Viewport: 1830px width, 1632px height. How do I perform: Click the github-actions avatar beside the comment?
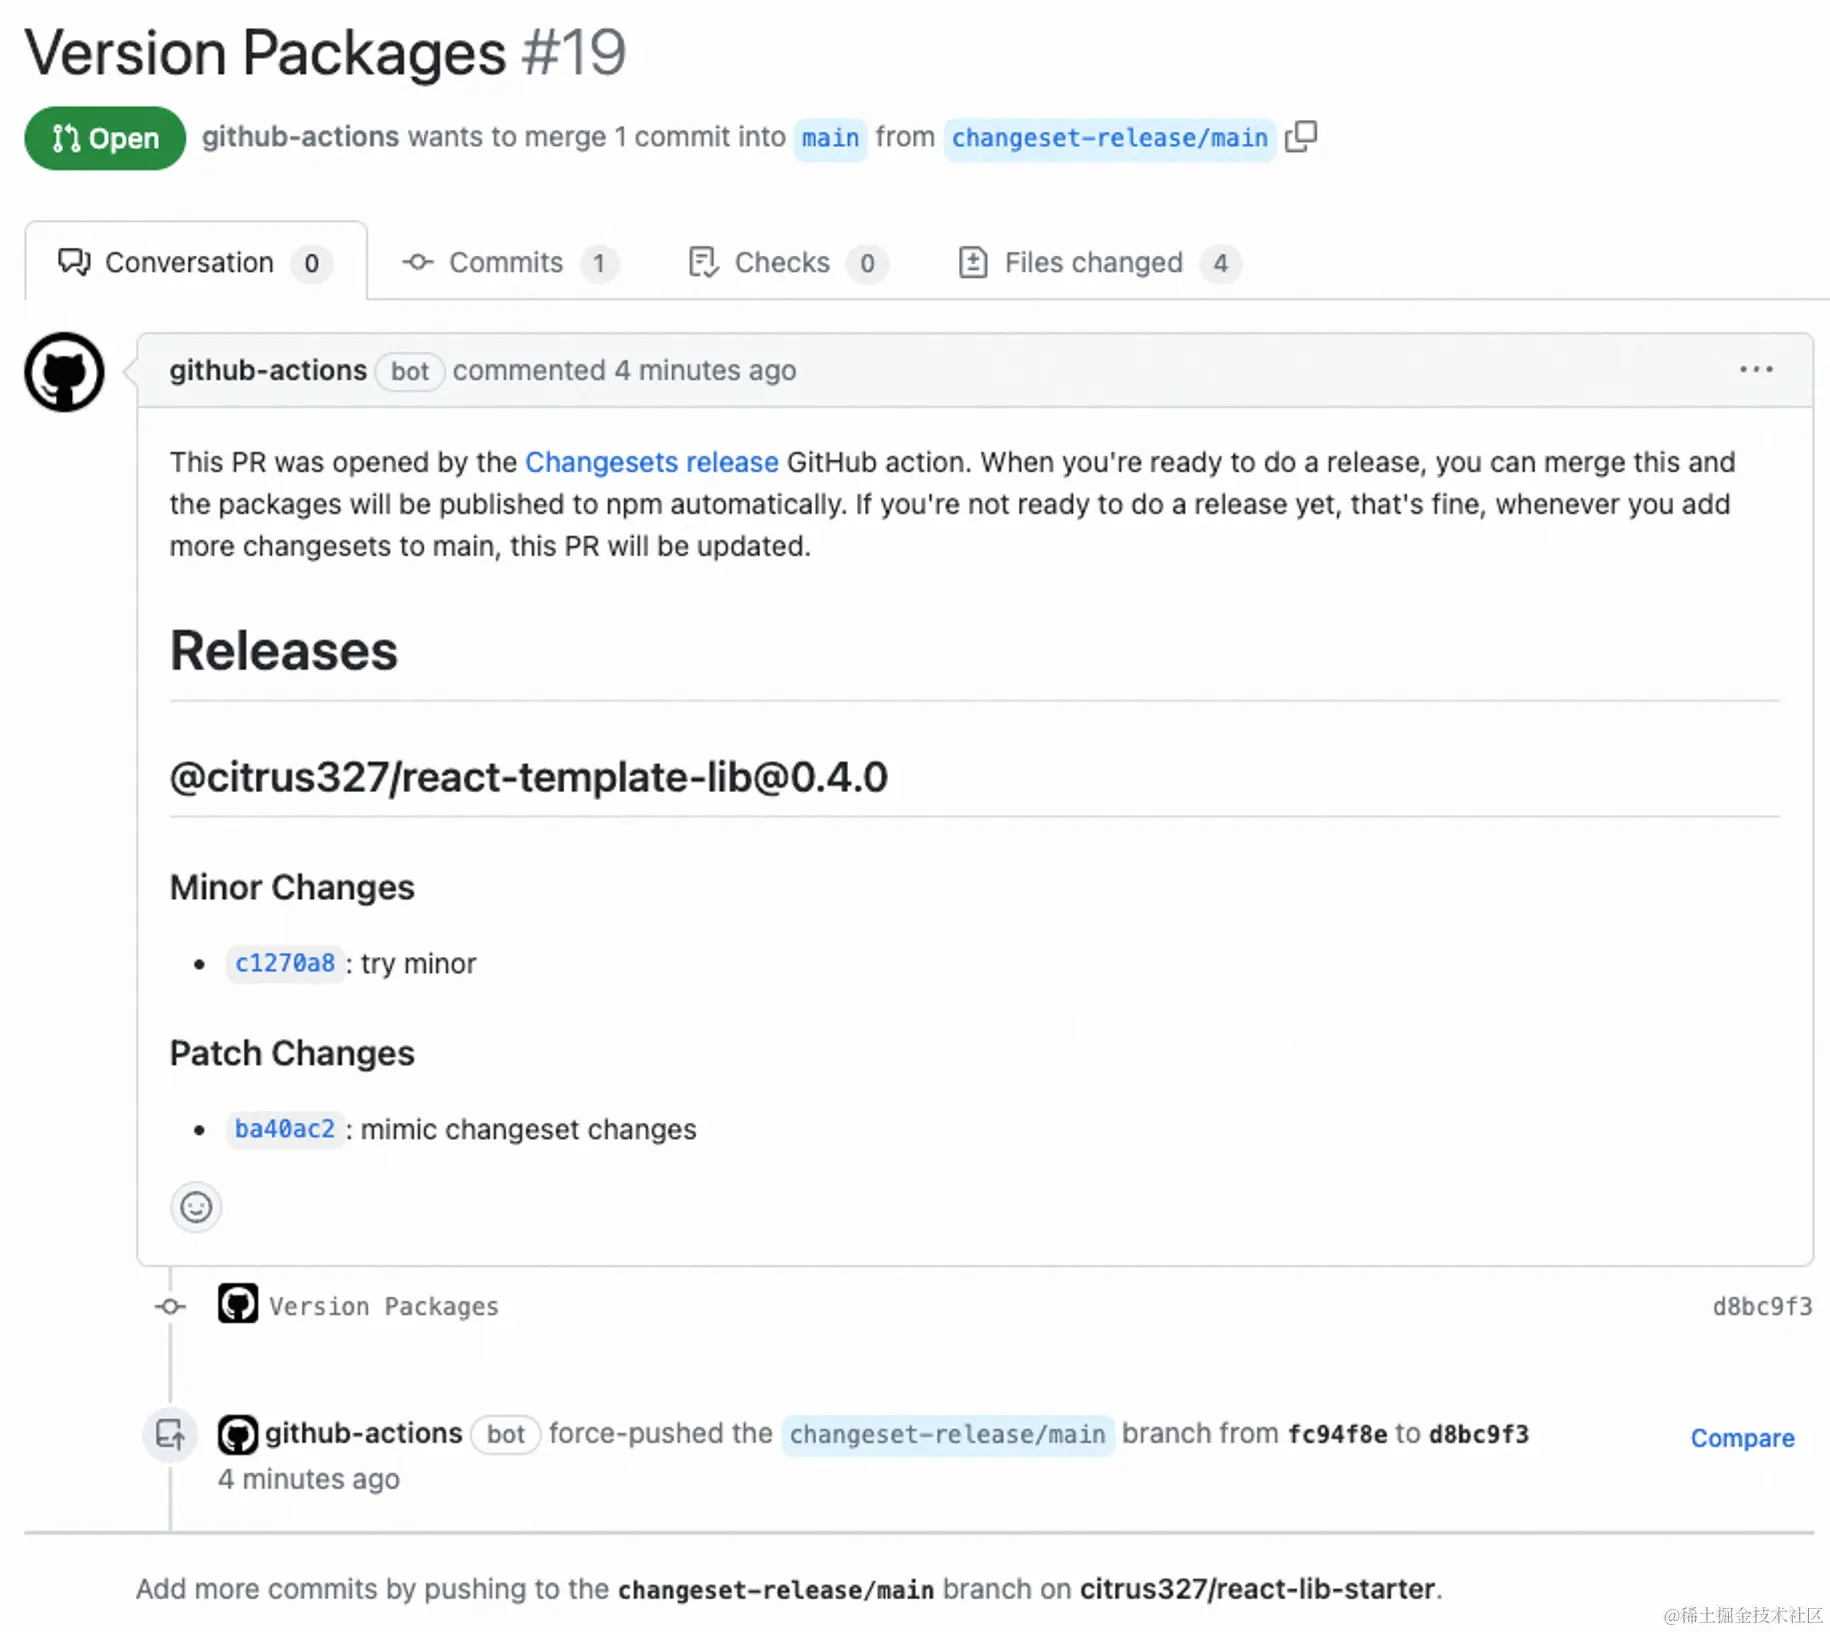[x=64, y=372]
